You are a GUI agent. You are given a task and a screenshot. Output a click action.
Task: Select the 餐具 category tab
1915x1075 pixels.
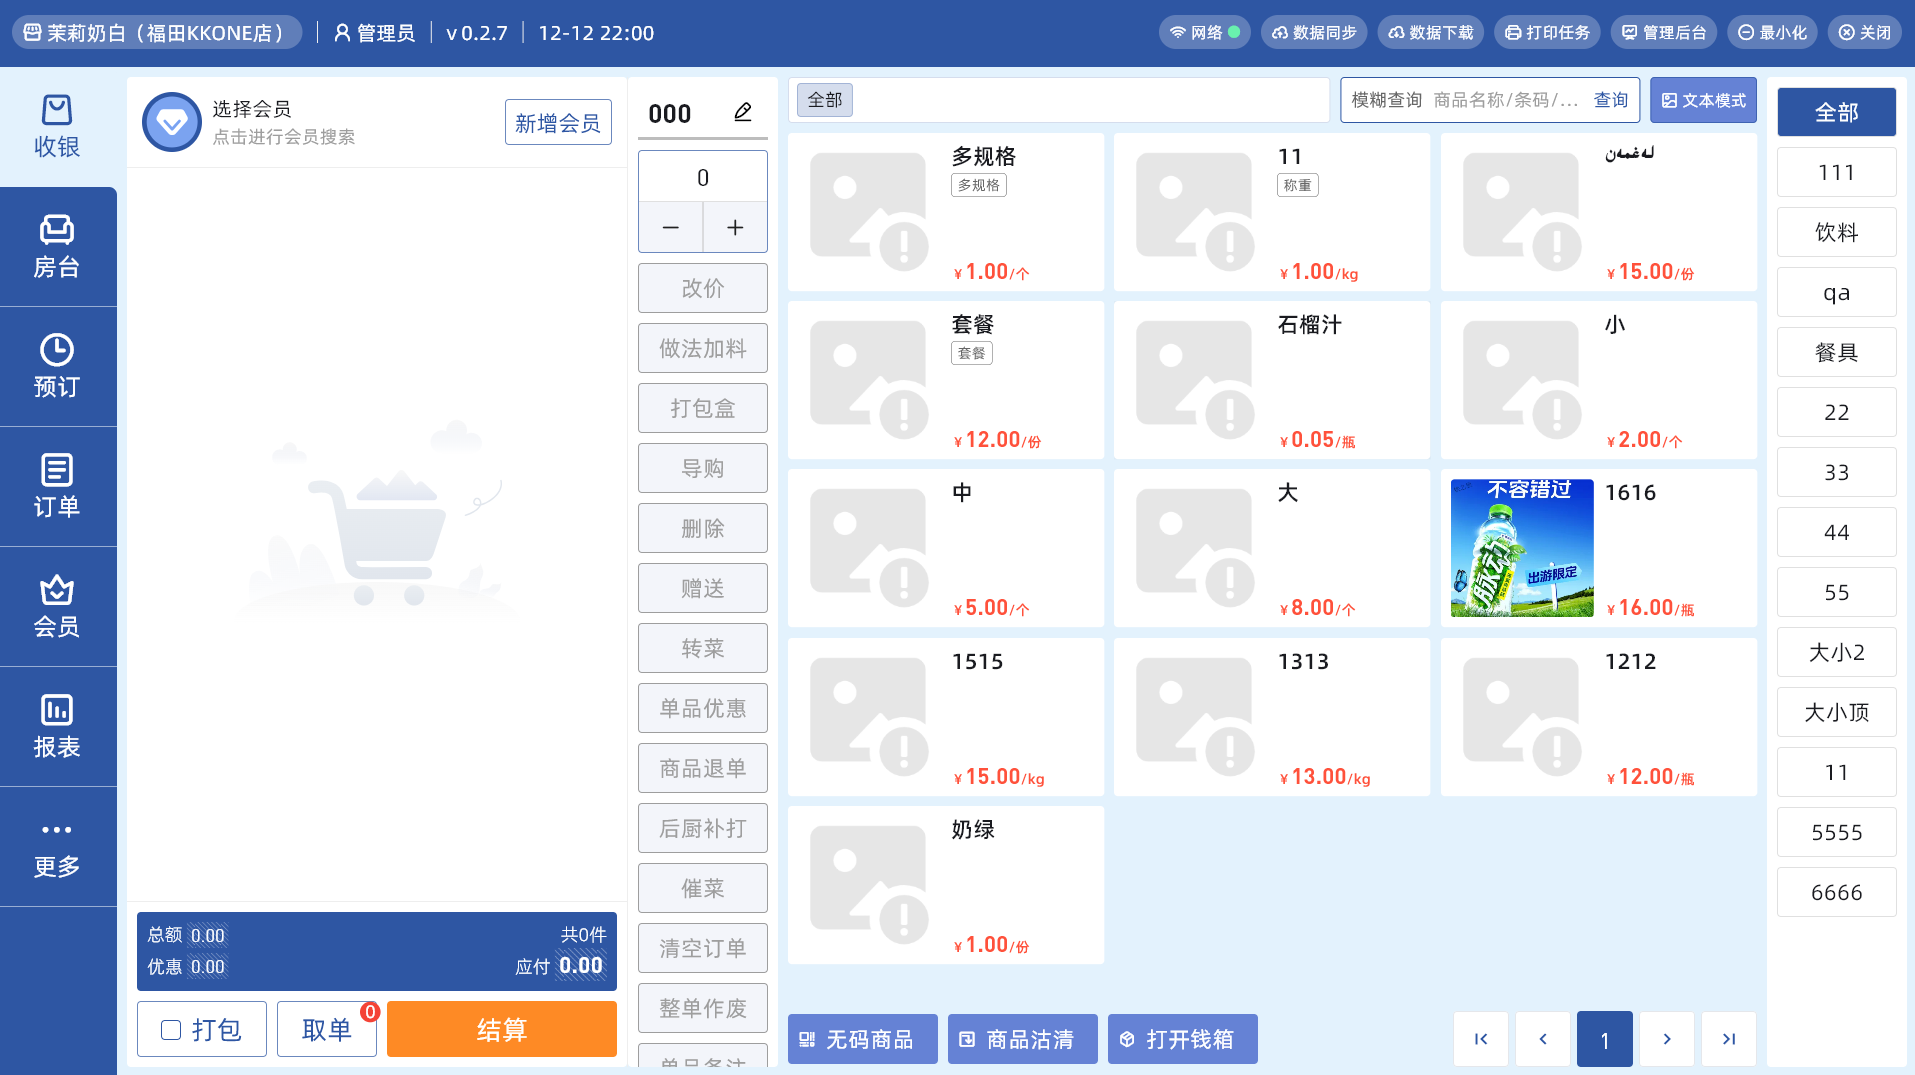[1836, 352]
